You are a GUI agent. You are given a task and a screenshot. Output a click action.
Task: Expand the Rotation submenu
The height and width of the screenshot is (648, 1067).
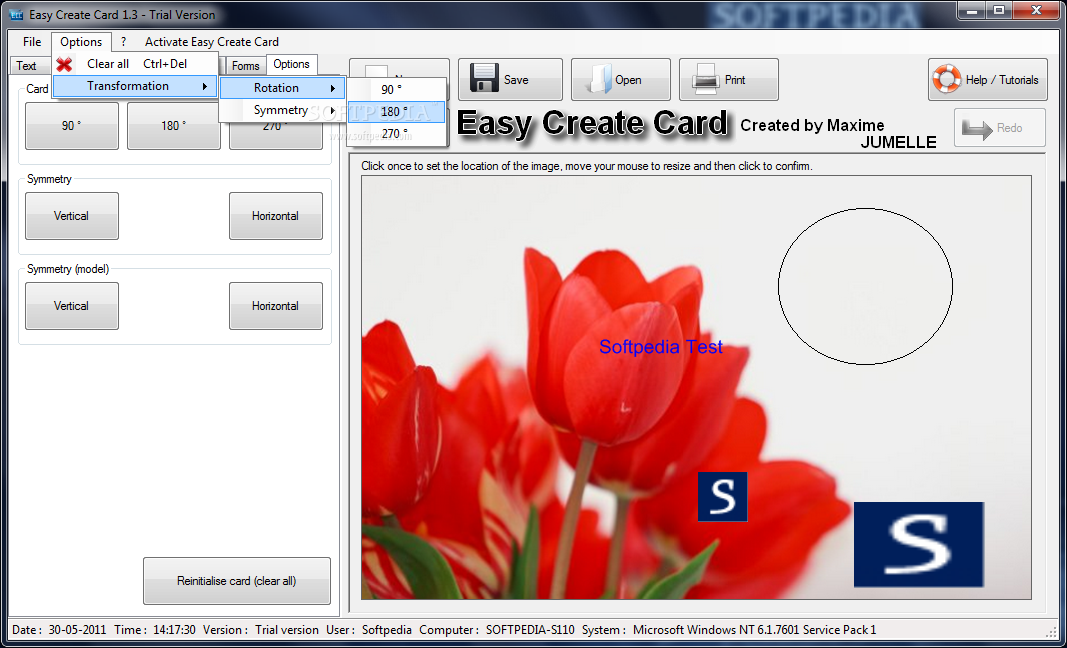pyautogui.click(x=282, y=88)
